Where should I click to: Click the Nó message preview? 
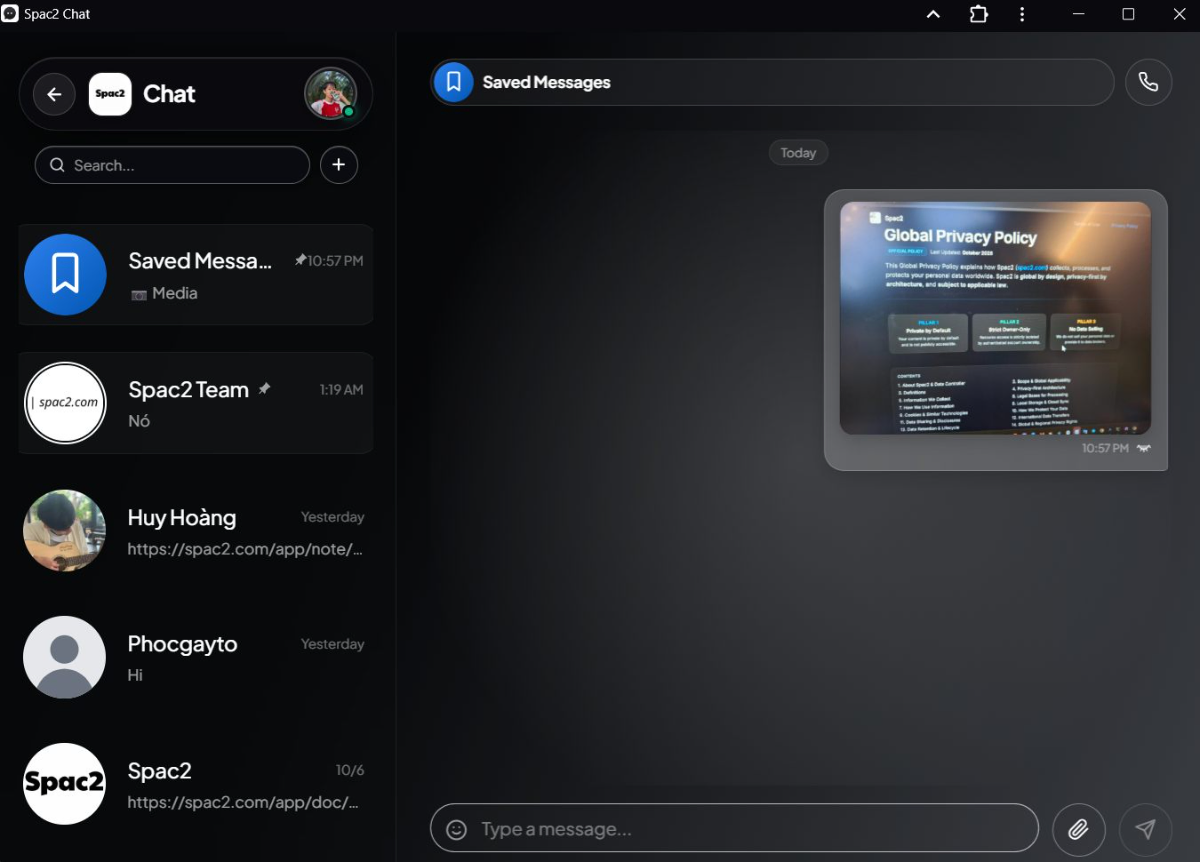[139, 421]
